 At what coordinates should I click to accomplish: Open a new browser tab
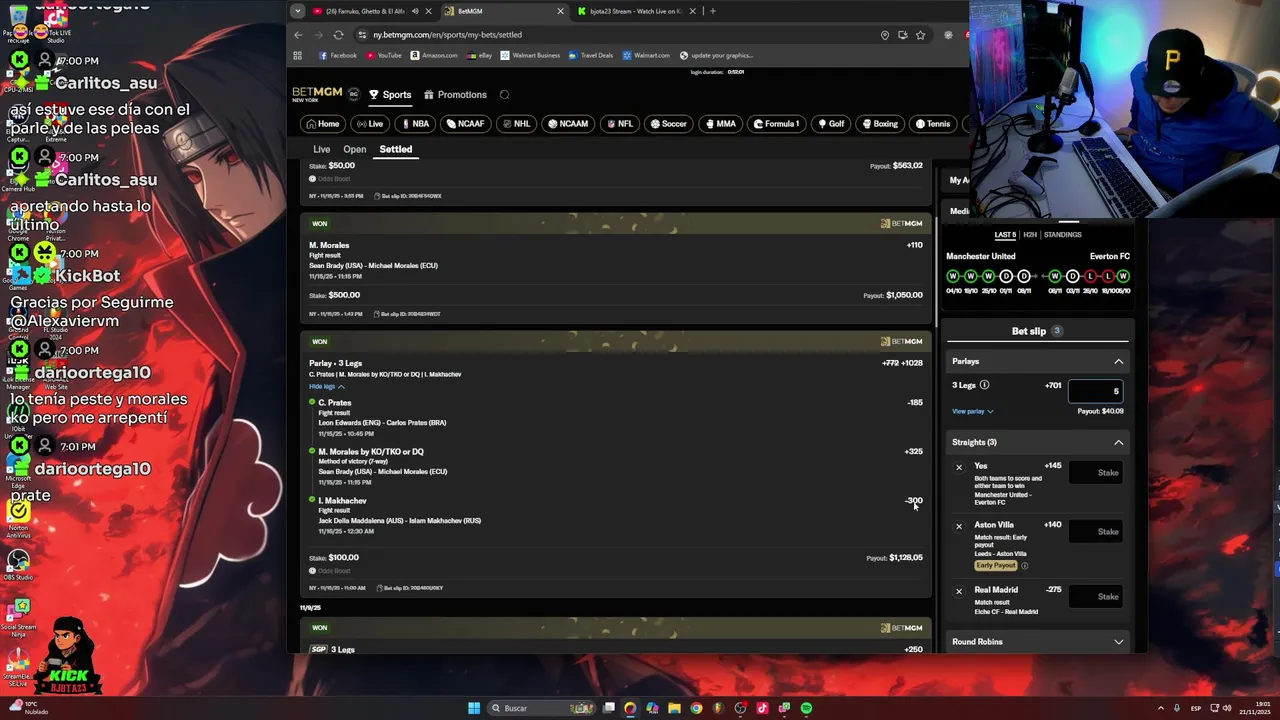click(x=712, y=11)
